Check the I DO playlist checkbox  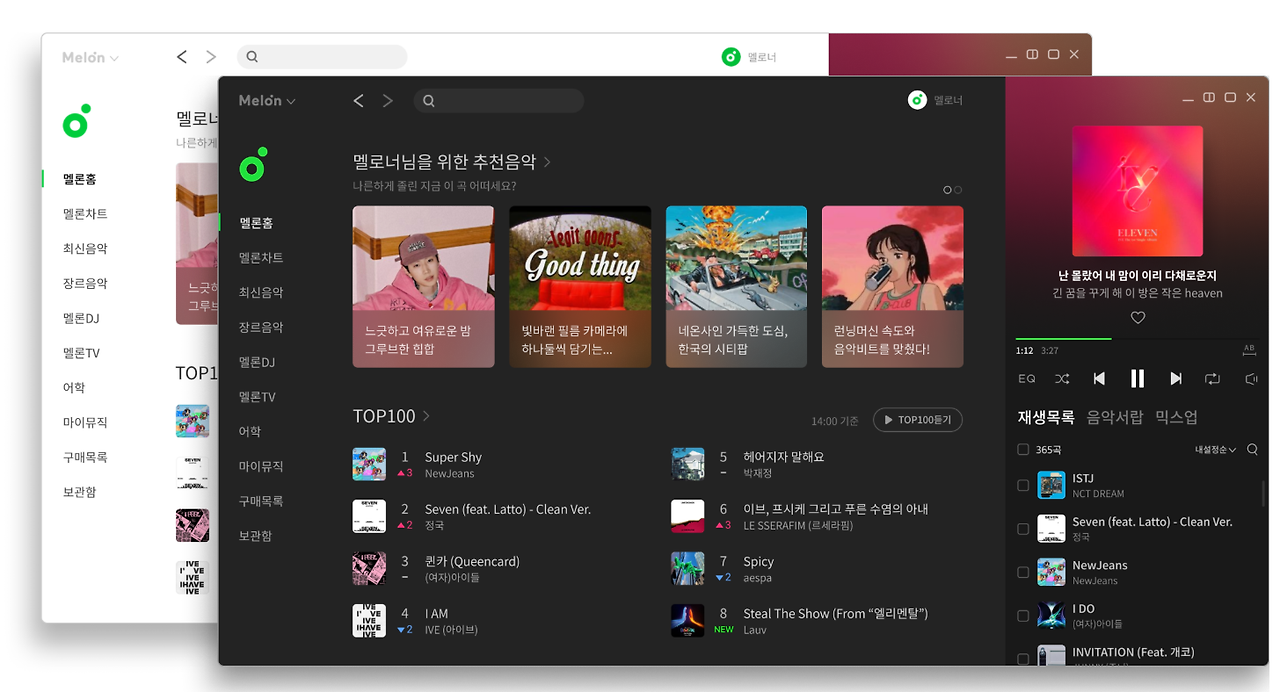click(x=1023, y=616)
